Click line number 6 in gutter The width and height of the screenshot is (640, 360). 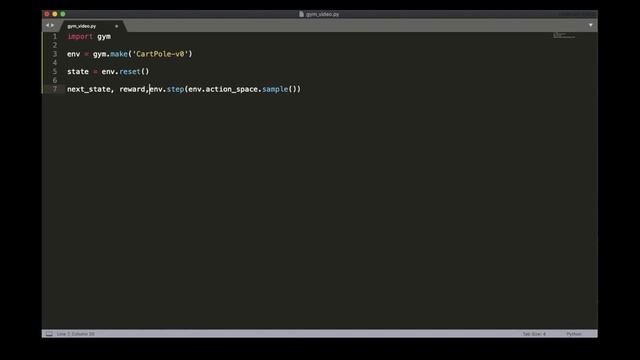tap(55, 80)
